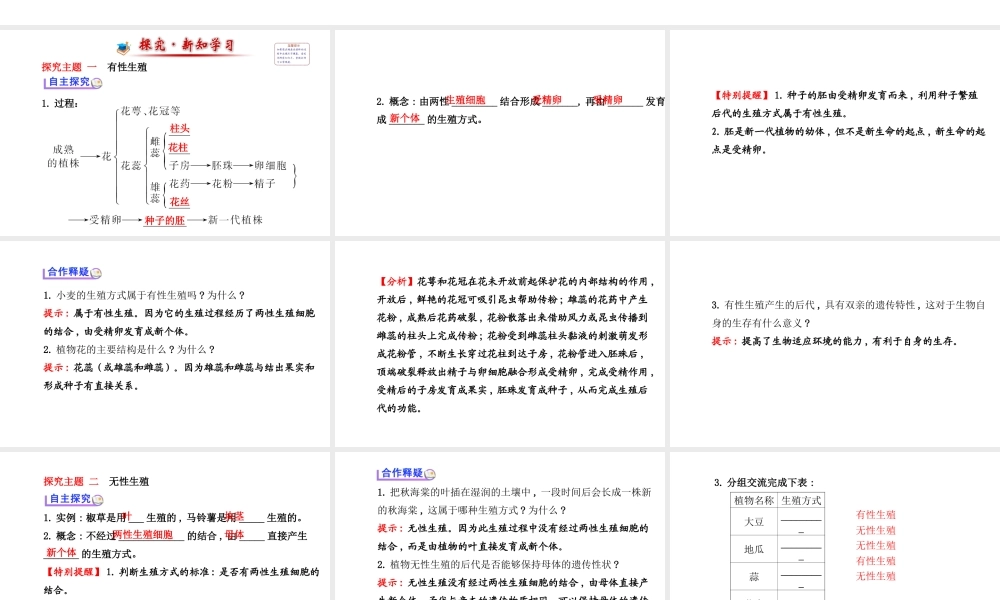Click magnifier icon next to 自主探究 under 有性生殖
The height and width of the screenshot is (600, 1000).
96,83
